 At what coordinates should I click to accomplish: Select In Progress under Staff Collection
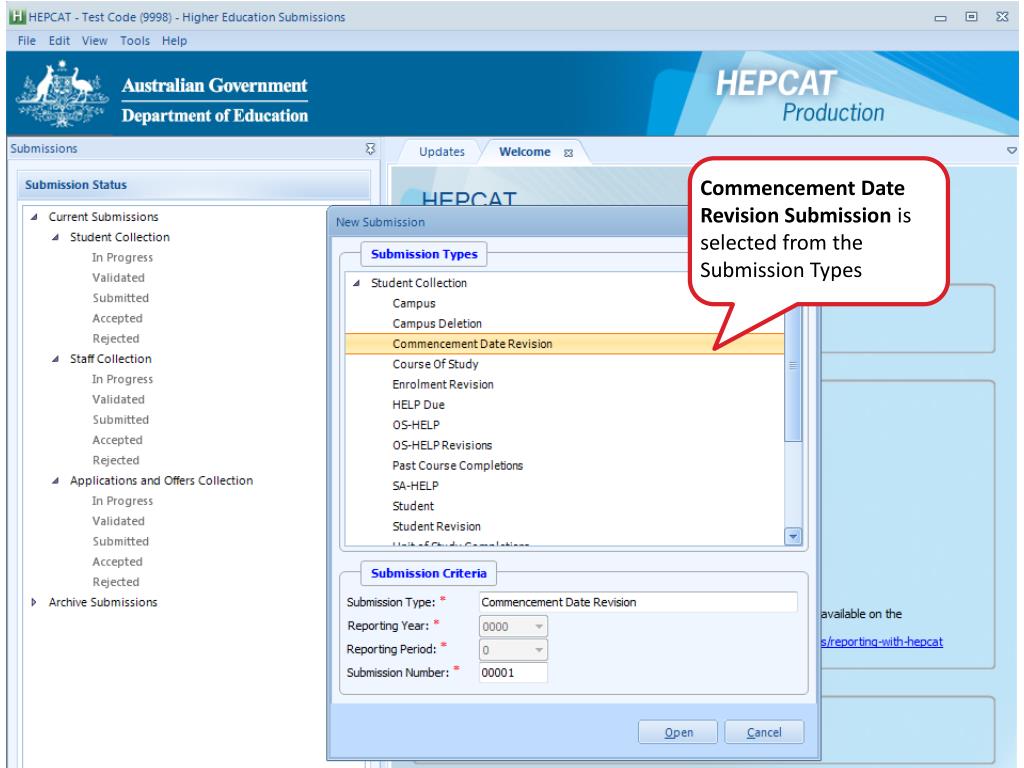(x=122, y=379)
